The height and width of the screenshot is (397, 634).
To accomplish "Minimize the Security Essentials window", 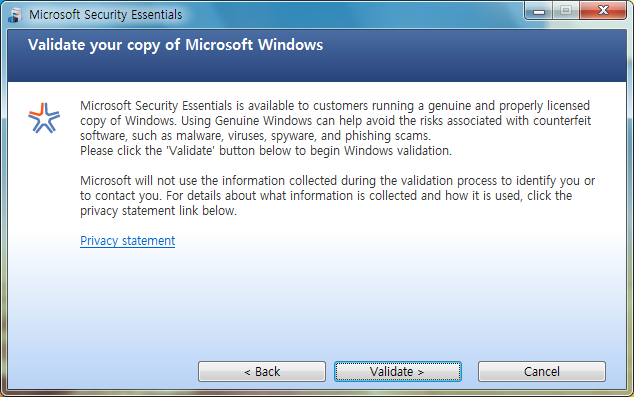I will (539, 11).
